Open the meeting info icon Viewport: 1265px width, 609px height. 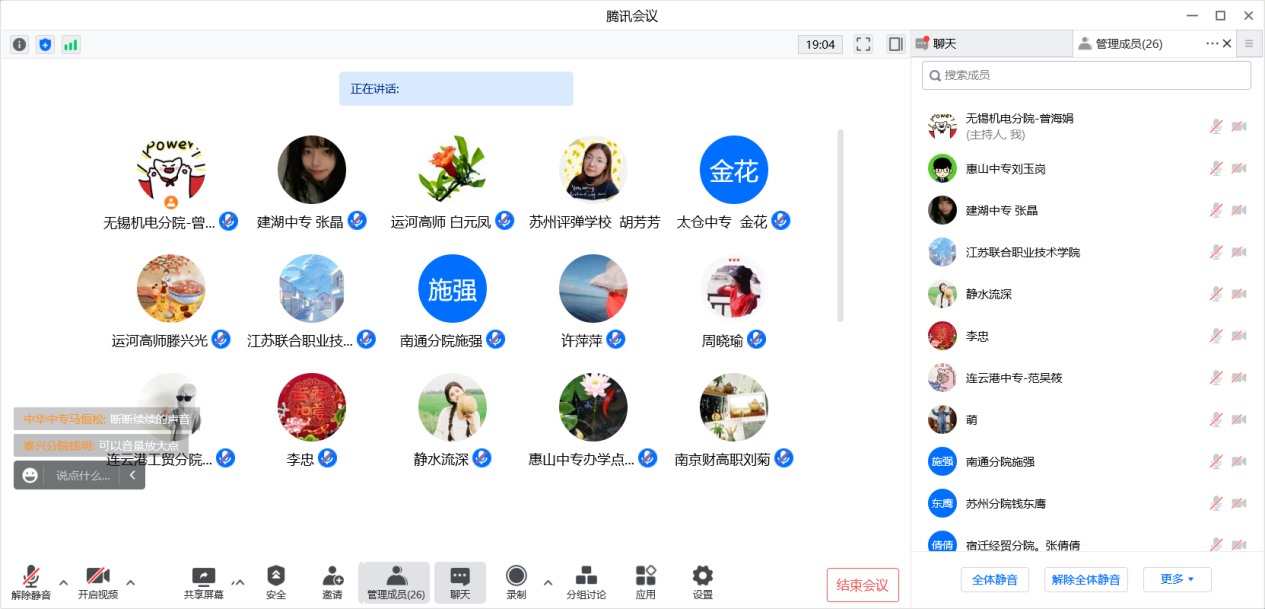[x=20, y=45]
